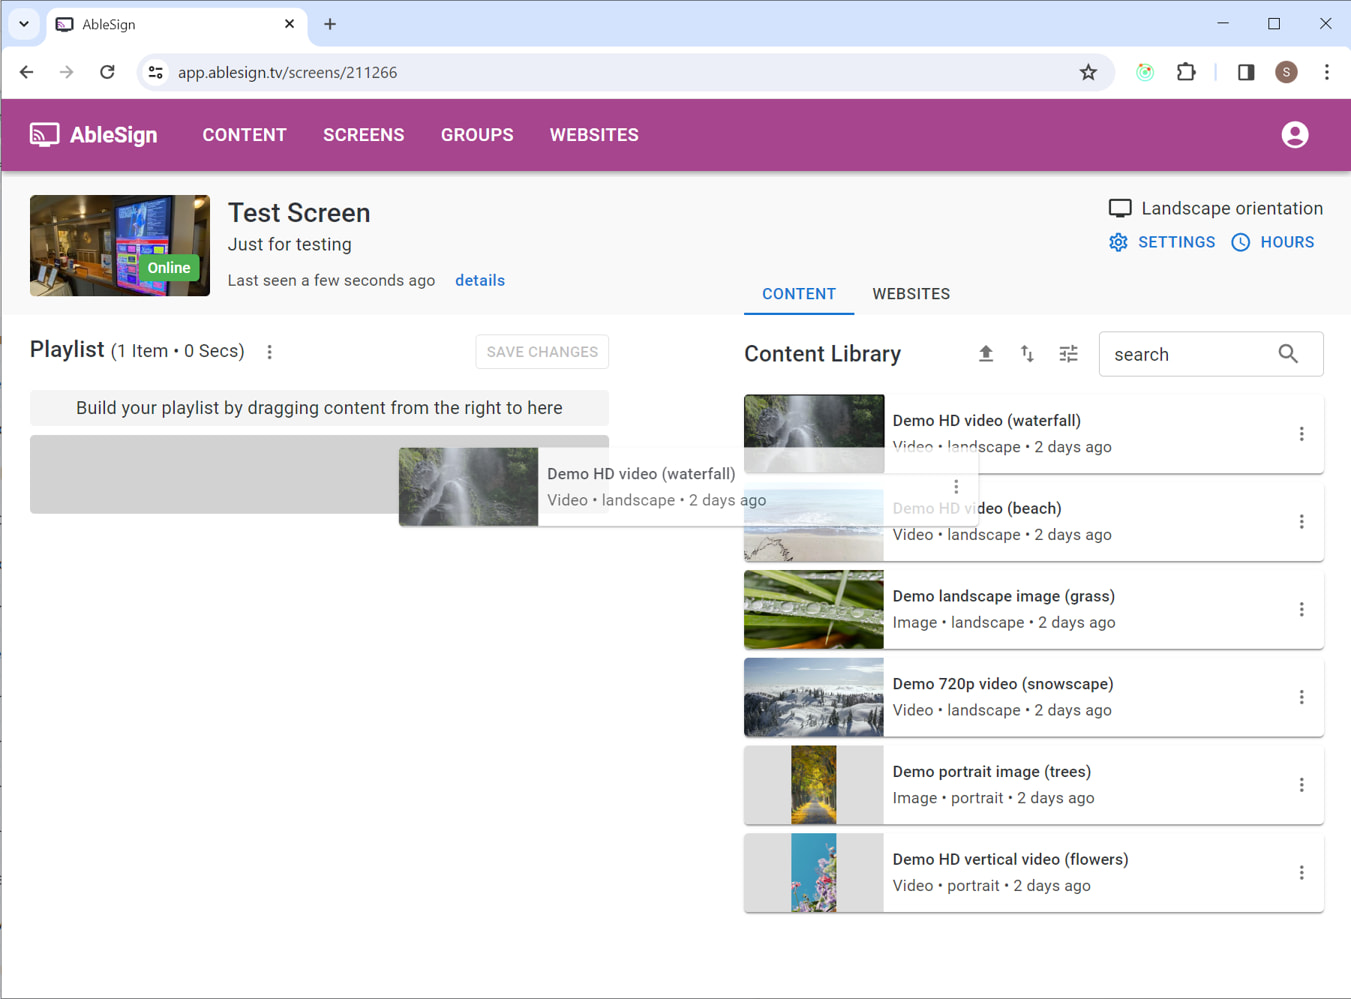The image size is (1351, 999).
Task: Follow the details link next to last seen
Action: (480, 281)
